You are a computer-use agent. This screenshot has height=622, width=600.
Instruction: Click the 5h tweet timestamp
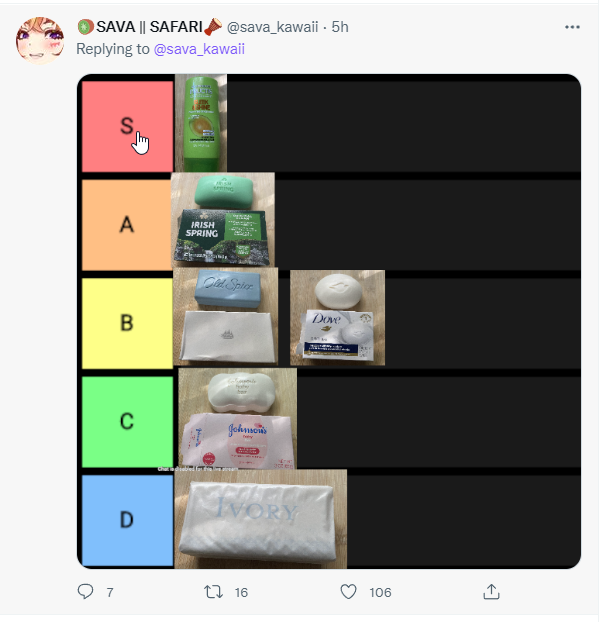340,27
